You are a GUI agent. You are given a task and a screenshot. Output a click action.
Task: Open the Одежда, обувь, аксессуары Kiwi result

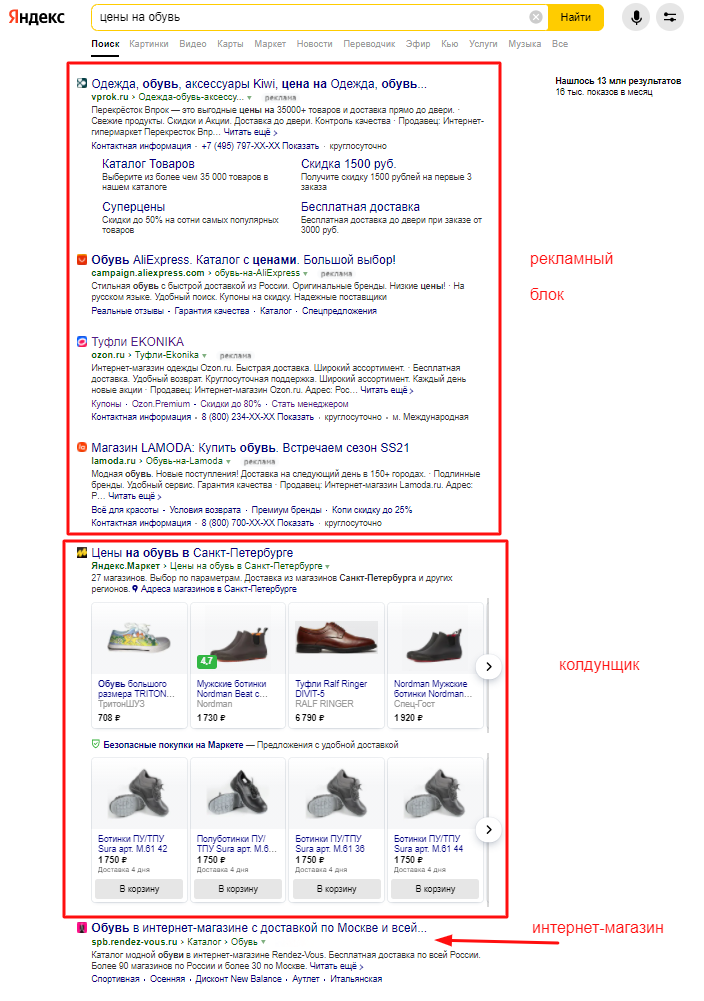(259, 84)
